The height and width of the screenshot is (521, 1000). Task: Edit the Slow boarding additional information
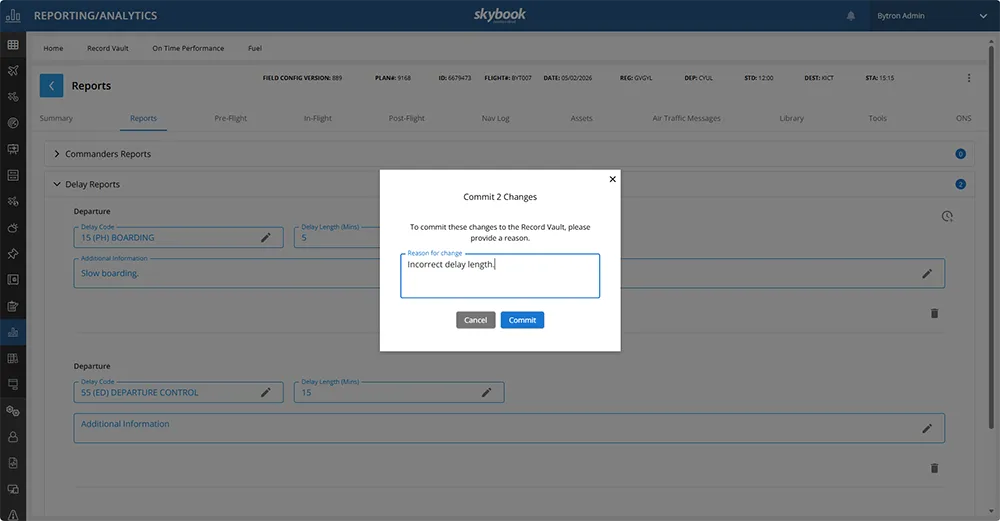927,273
